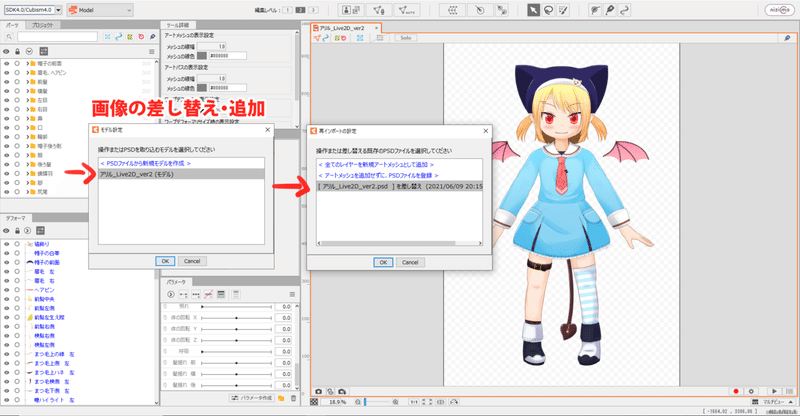This screenshot has width=800, height=416.
Task: Select PSDファイルから新規モデルを作成 option
Action: (145, 163)
